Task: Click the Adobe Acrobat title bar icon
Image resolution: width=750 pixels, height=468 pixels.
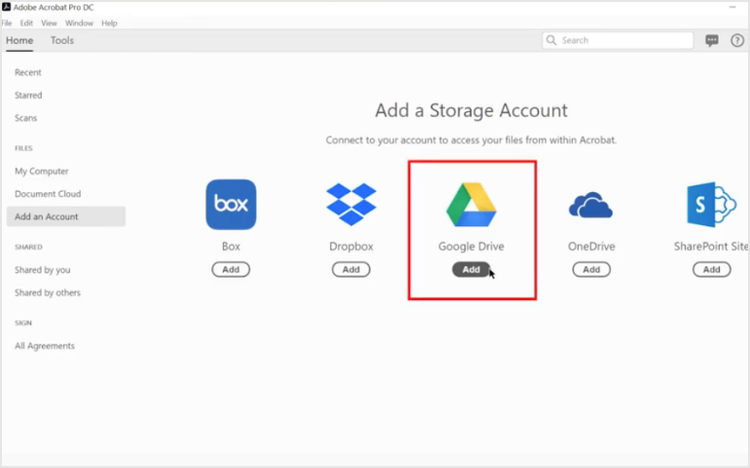Action: tap(7, 8)
